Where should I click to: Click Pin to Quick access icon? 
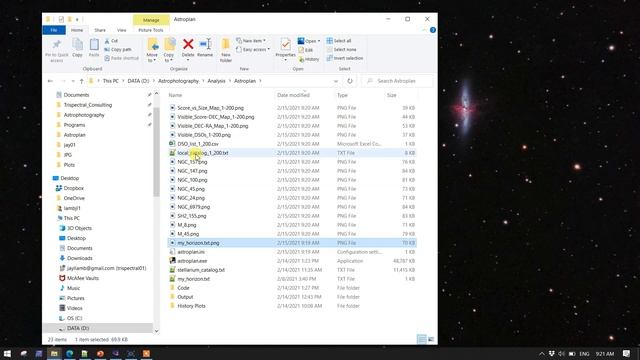pos(57,44)
